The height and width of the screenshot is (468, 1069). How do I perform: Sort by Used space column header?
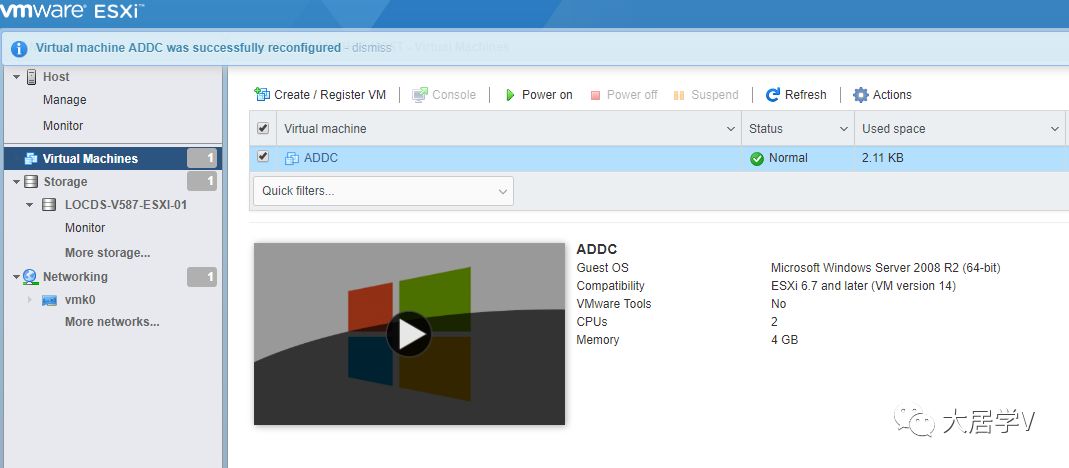pos(894,128)
